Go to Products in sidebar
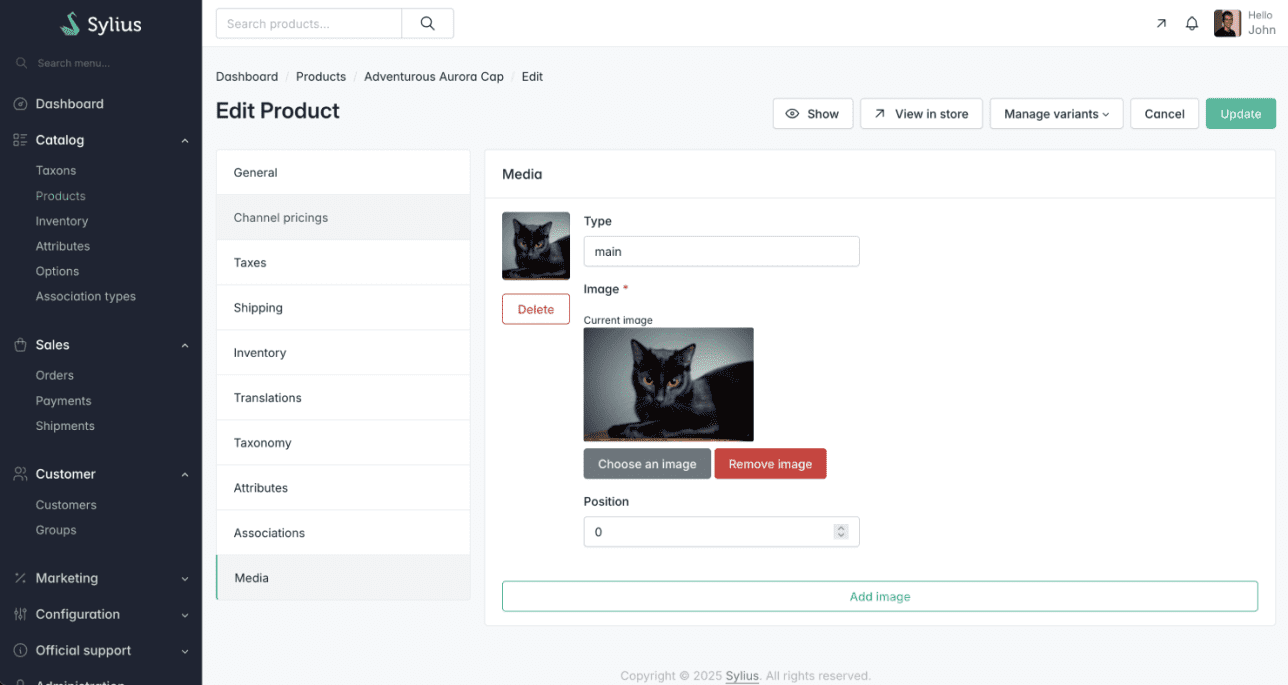 point(61,196)
